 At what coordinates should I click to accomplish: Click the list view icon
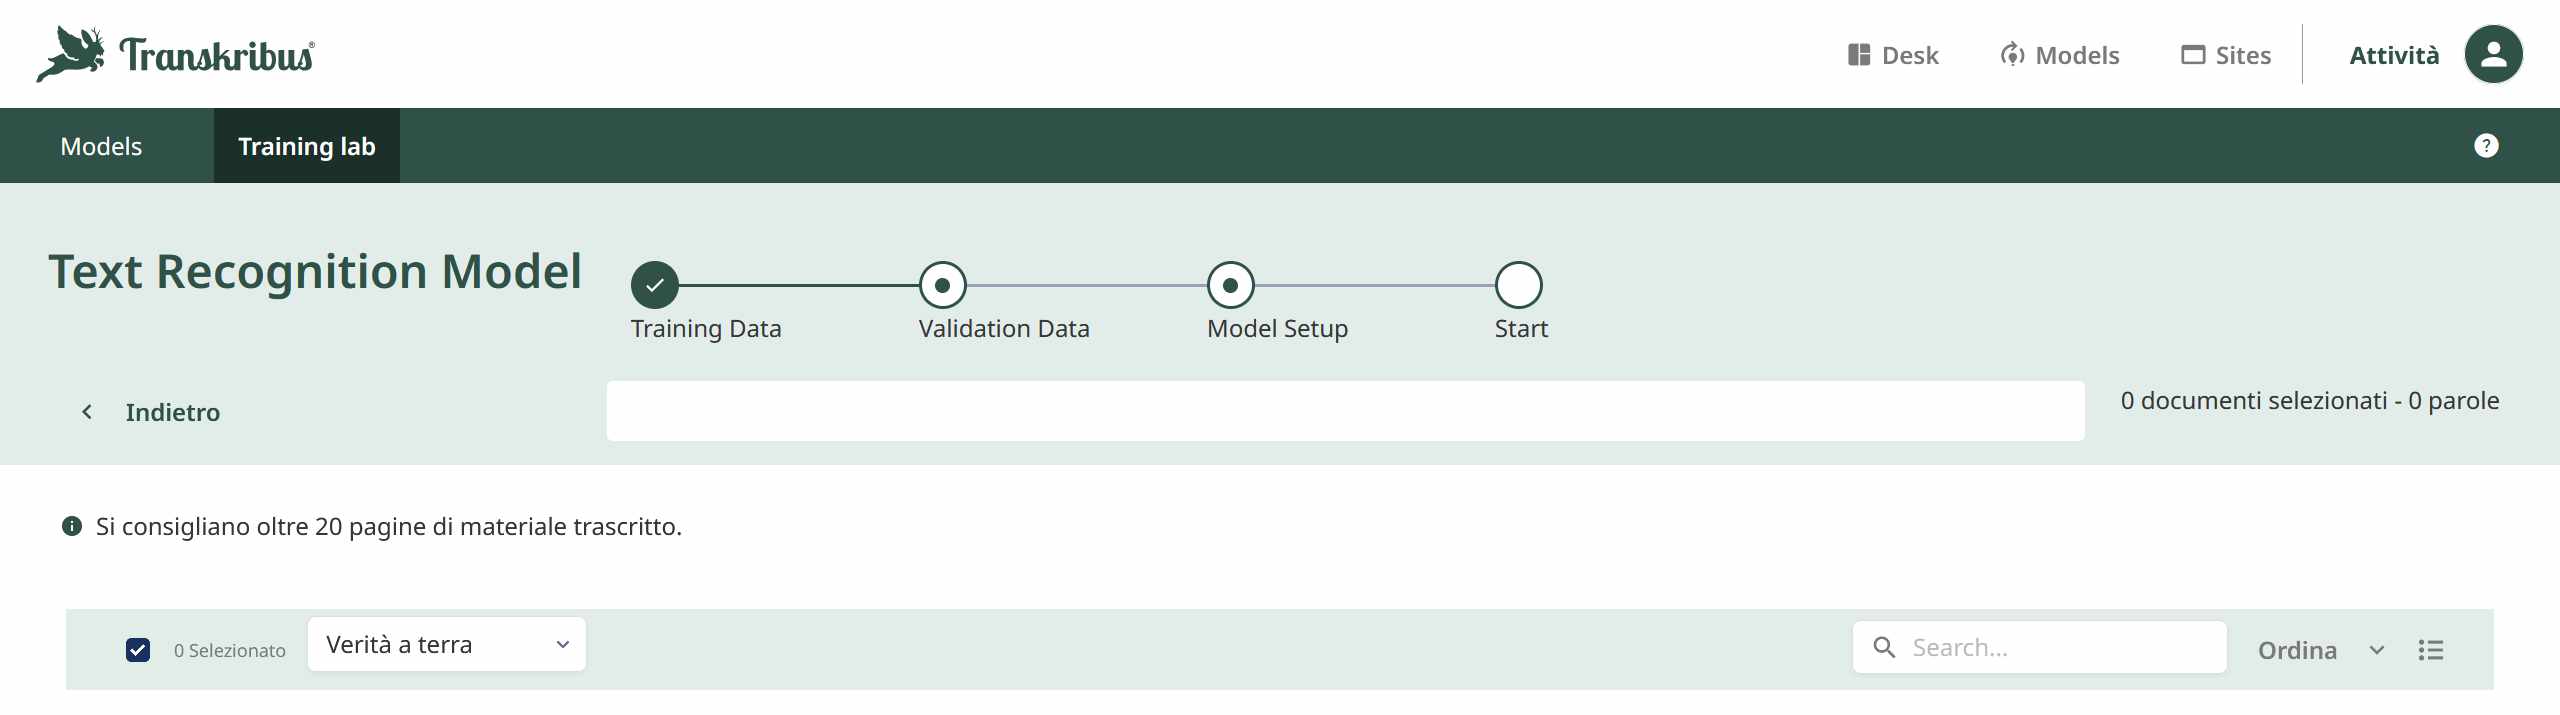pyautogui.click(x=2431, y=650)
